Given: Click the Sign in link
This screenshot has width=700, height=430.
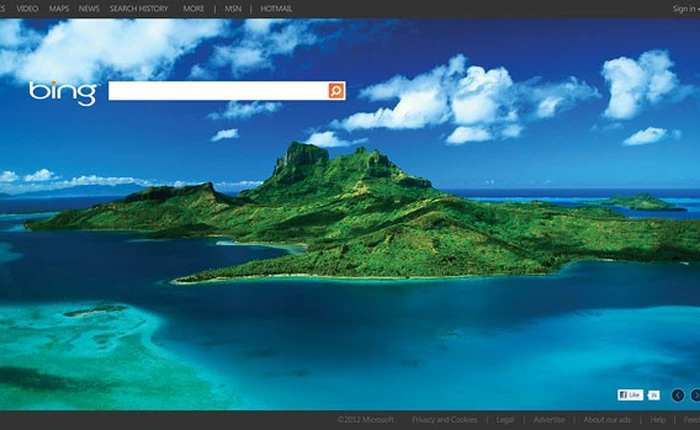Looking at the screenshot, I should (x=686, y=8).
